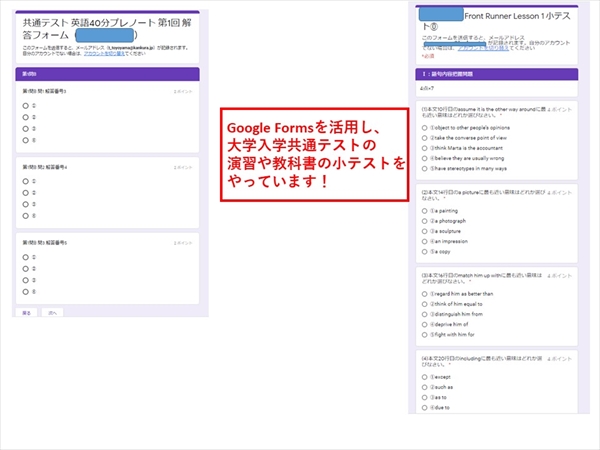This screenshot has height=450, width=600.
Task: Choose the 'a sculpture' answer
Action: [424, 231]
